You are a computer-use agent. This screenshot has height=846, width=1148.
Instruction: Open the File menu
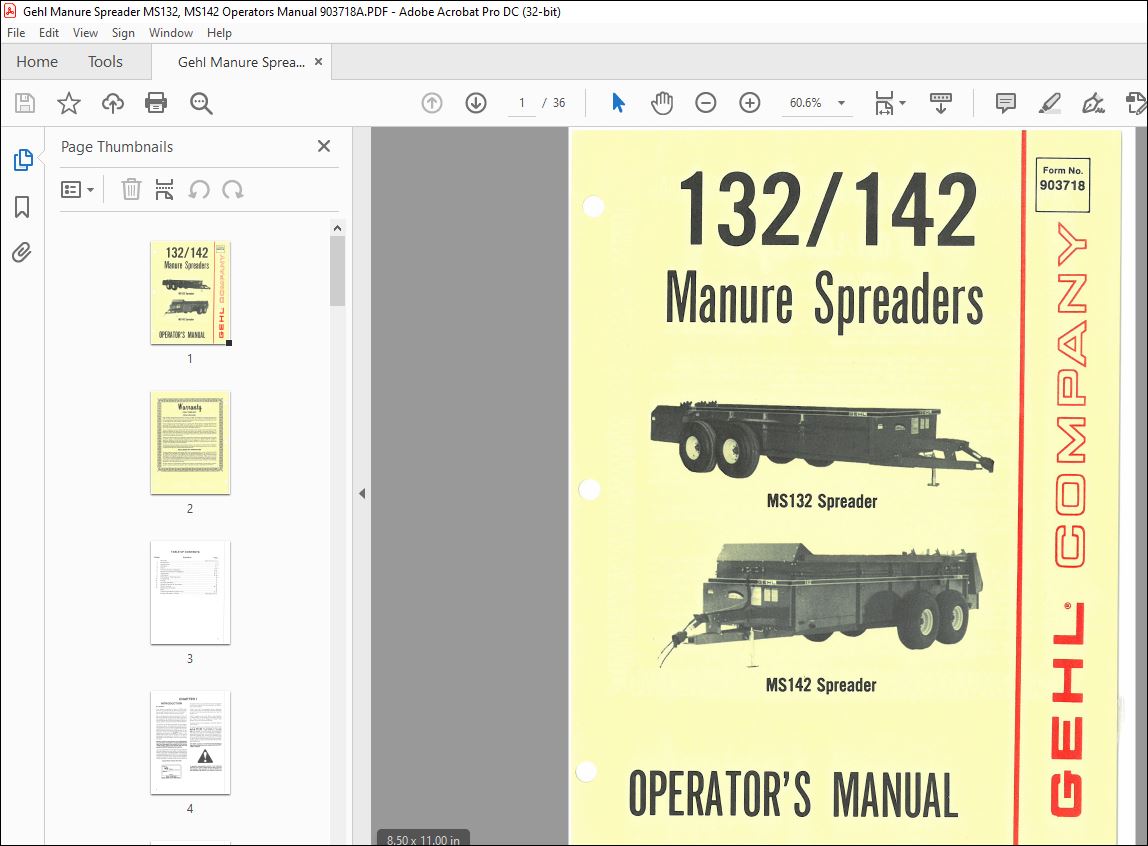click(16, 33)
